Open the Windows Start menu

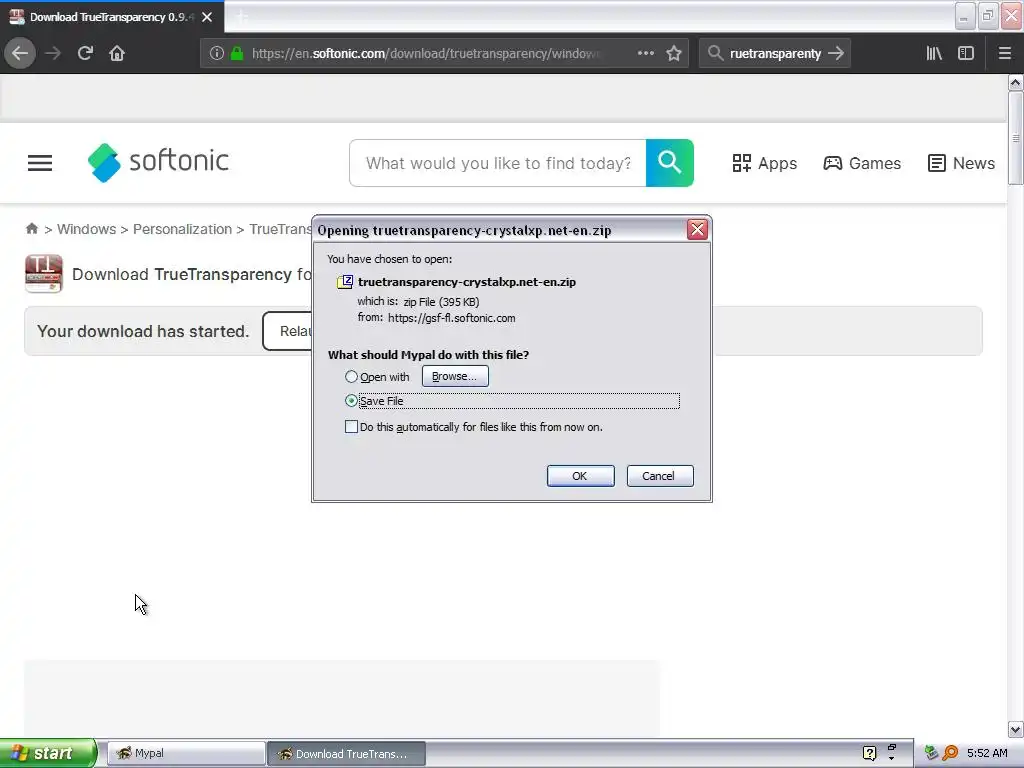[x=48, y=753]
